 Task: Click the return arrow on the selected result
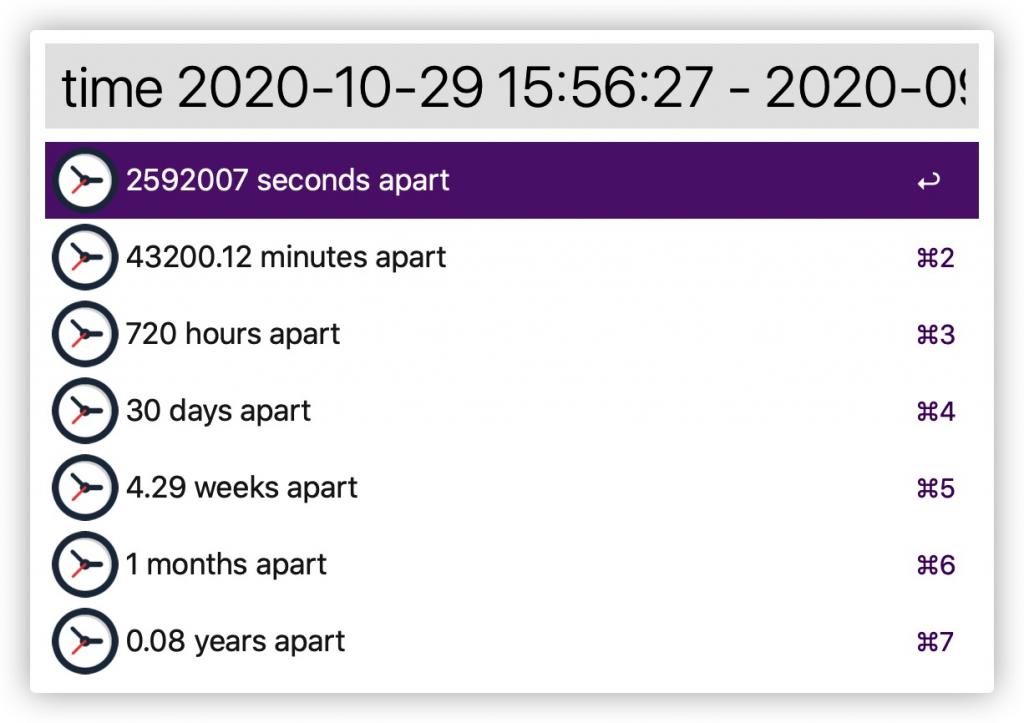(928, 182)
